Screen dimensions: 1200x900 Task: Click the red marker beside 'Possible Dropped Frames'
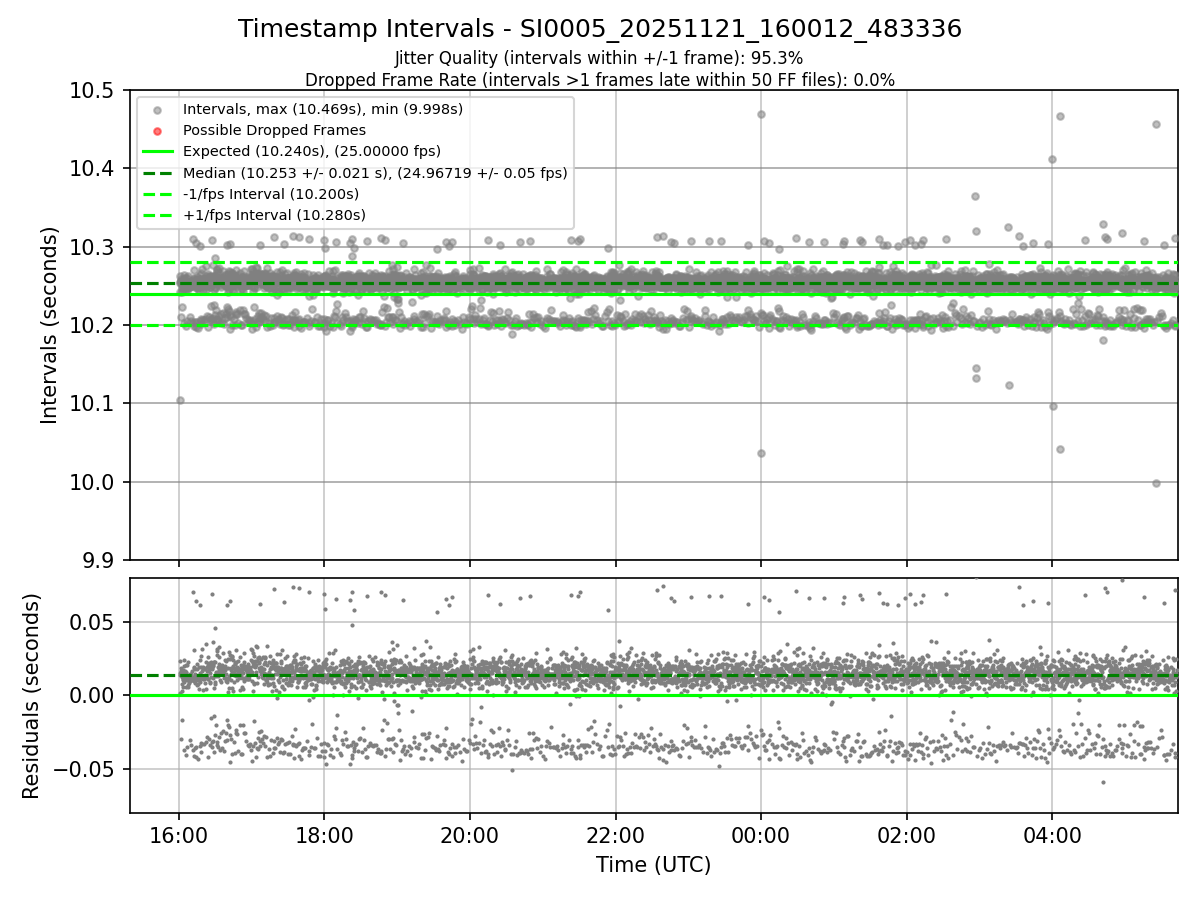(x=157, y=131)
